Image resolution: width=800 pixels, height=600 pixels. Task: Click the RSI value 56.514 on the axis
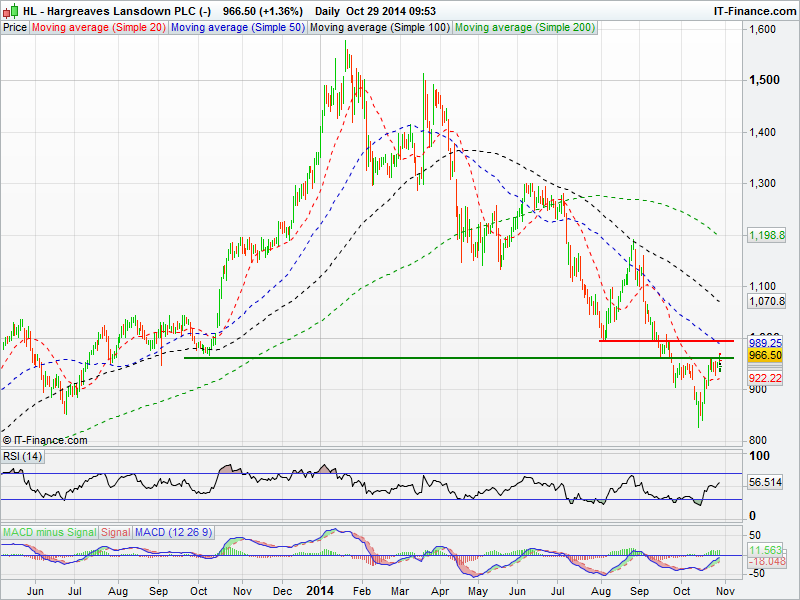click(x=767, y=482)
